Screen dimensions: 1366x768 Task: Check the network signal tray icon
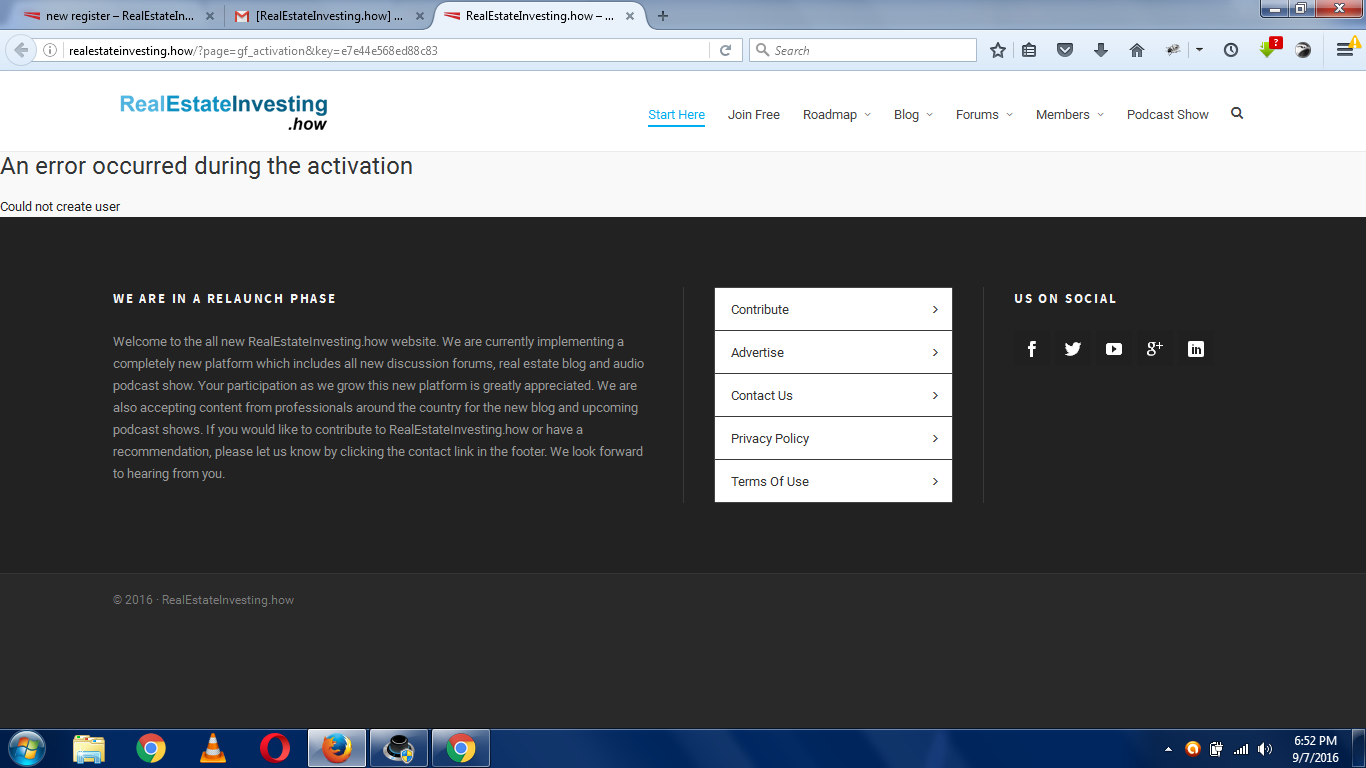[1241, 749]
